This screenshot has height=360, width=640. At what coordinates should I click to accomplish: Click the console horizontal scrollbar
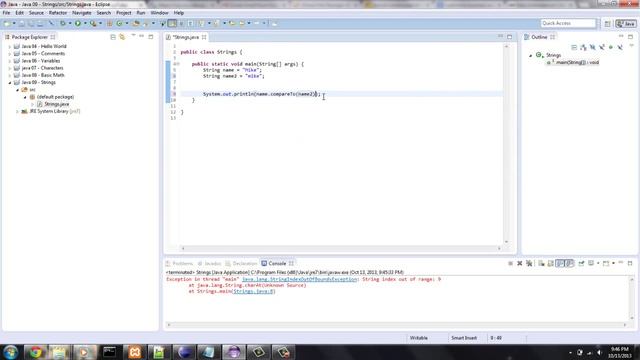[396, 325]
